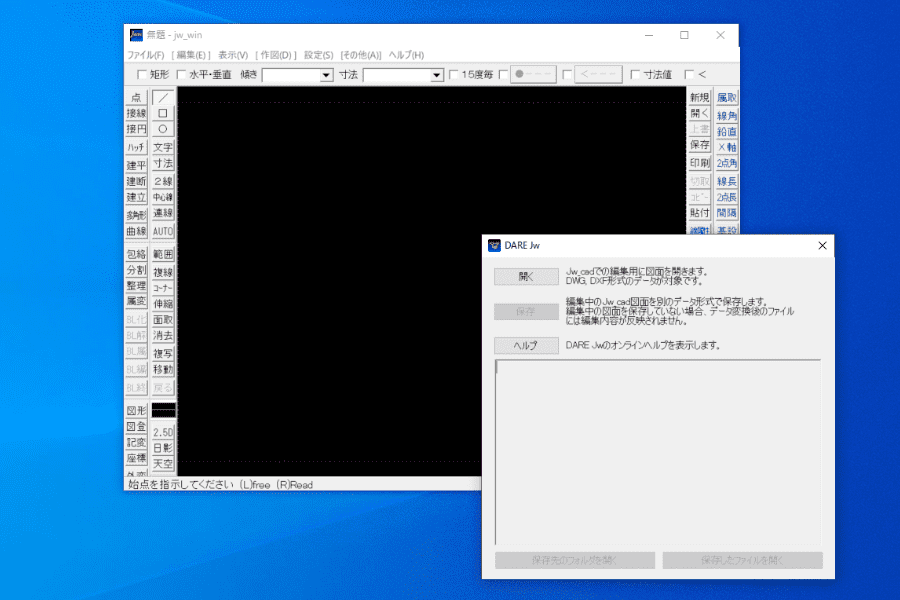This screenshot has height=600, width=900.
Task: Click the 2.50 scale button
Action: (163, 432)
